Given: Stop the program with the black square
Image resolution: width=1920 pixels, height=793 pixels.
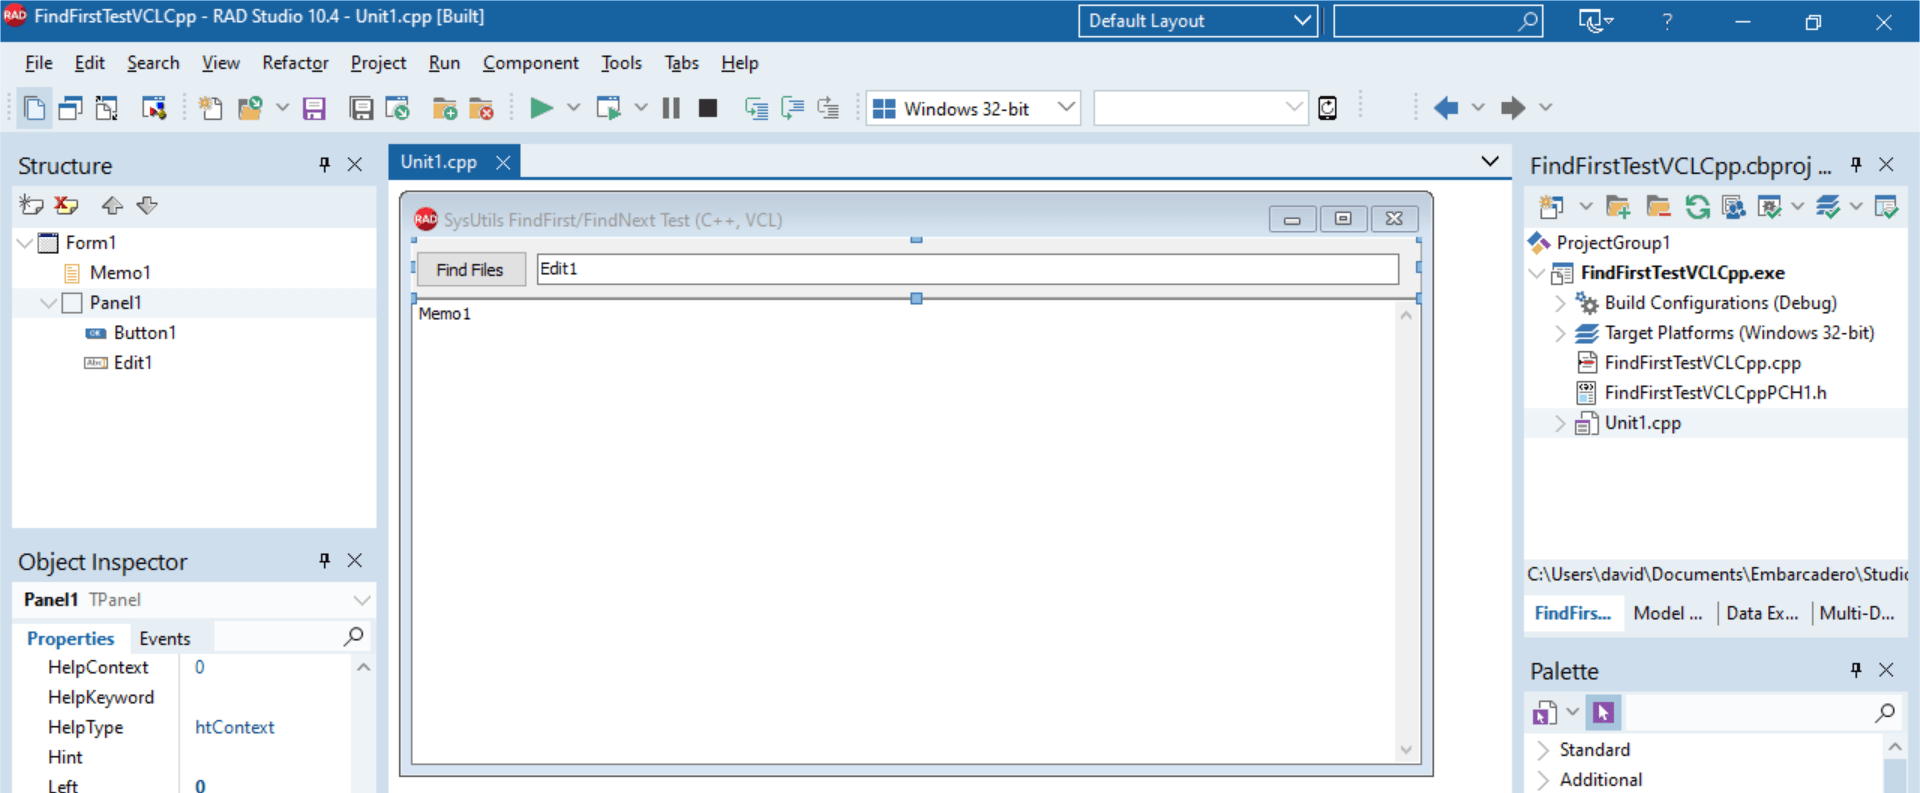Looking at the screenshot, I should point(708,108).
